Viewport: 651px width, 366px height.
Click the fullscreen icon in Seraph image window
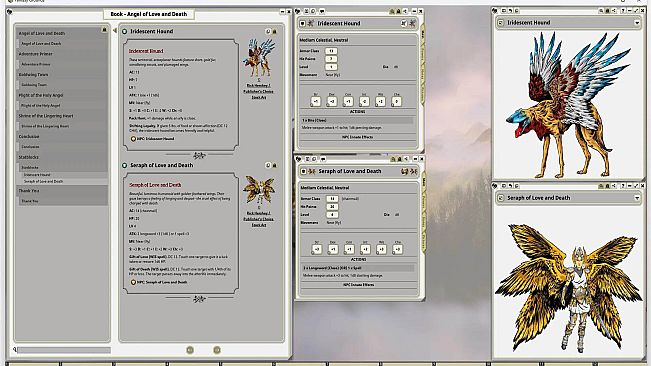[636, 186]
